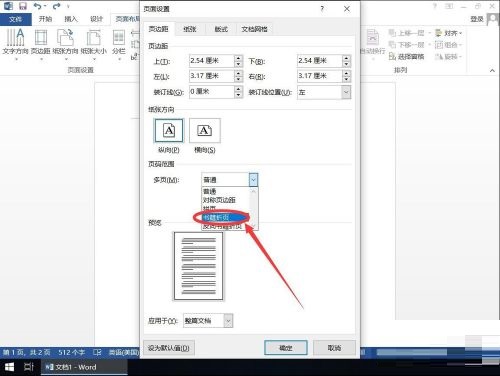This screenshot has height=376, width=500.
Task: Increase the 左 left margin value
Action: (x=238, y=73)
